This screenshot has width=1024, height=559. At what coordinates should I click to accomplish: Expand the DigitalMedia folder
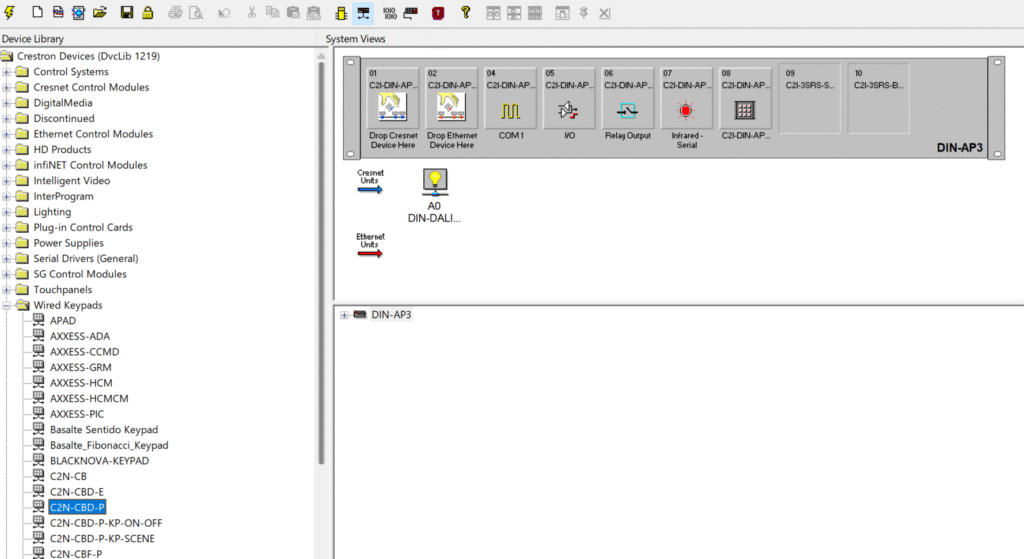7,103
